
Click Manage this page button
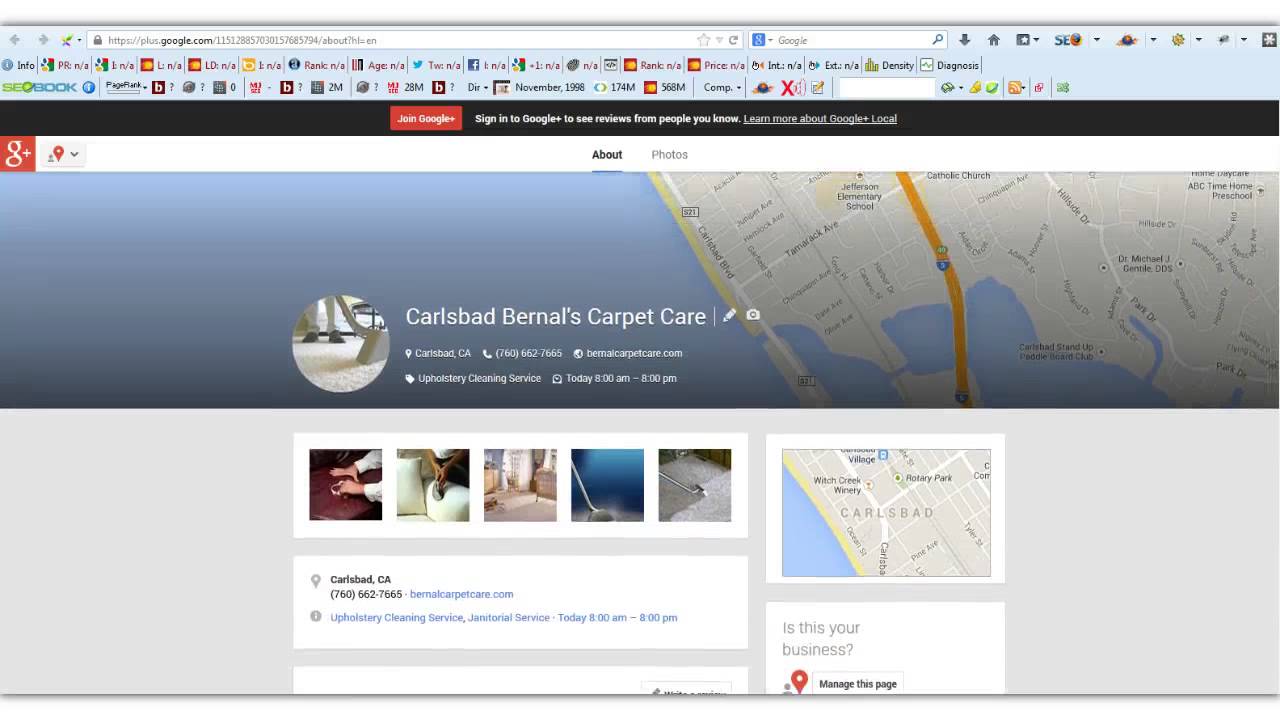click(x=858, y=684)
